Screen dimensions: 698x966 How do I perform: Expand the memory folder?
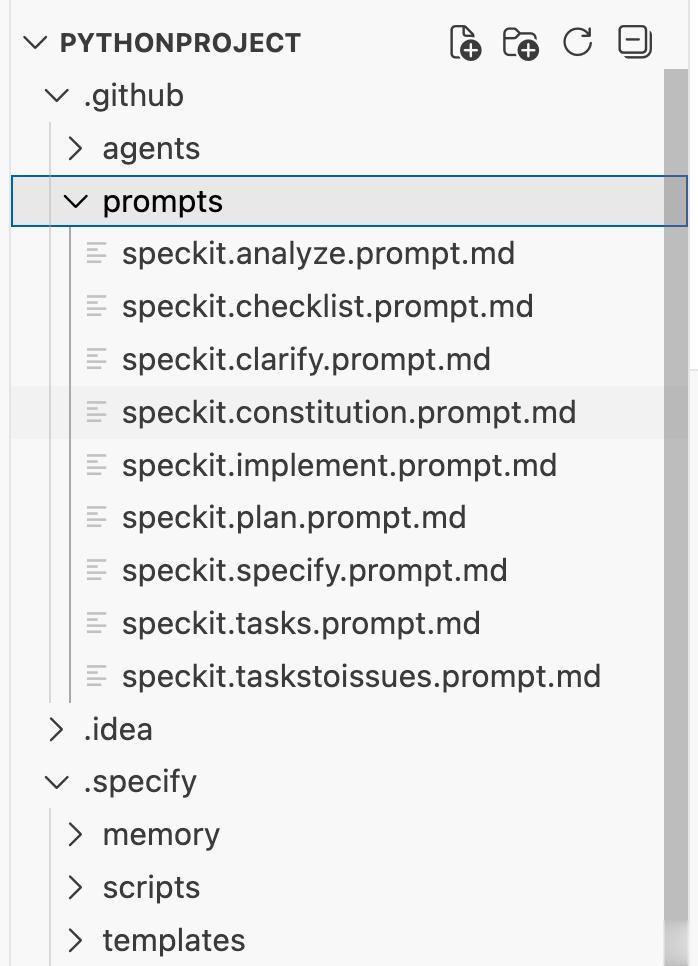click(x=75, y=835)
